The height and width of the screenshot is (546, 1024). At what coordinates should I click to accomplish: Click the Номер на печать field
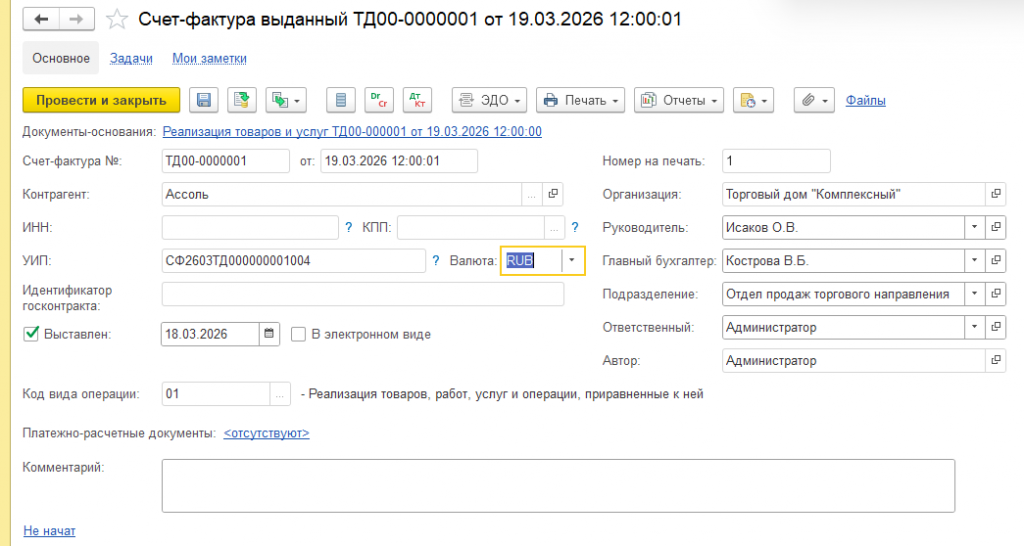[x=776, y=161]
